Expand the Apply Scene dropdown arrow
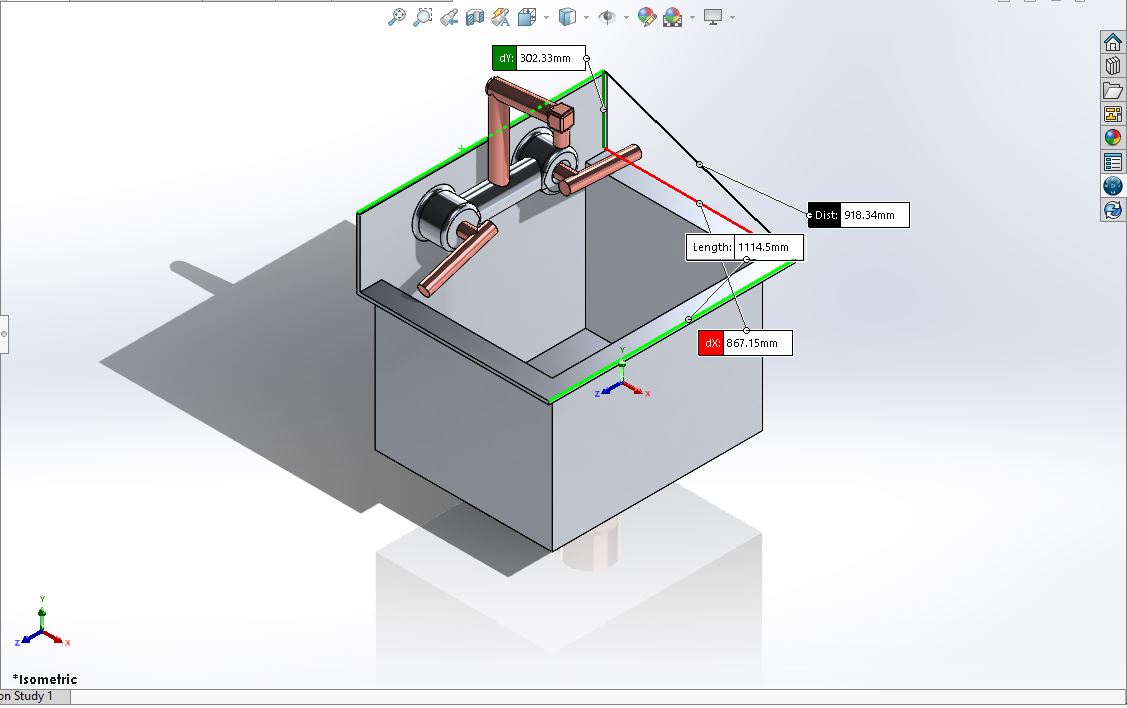This screenshot has width=1127, height=708. tap(693, 17)
